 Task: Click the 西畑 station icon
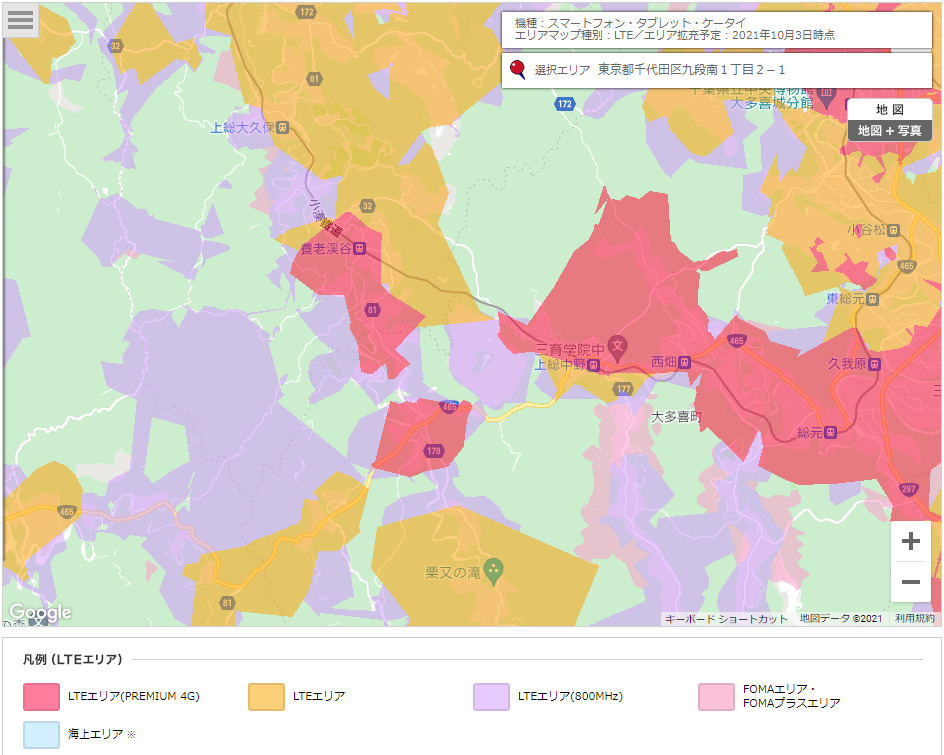tap(685, 362)
